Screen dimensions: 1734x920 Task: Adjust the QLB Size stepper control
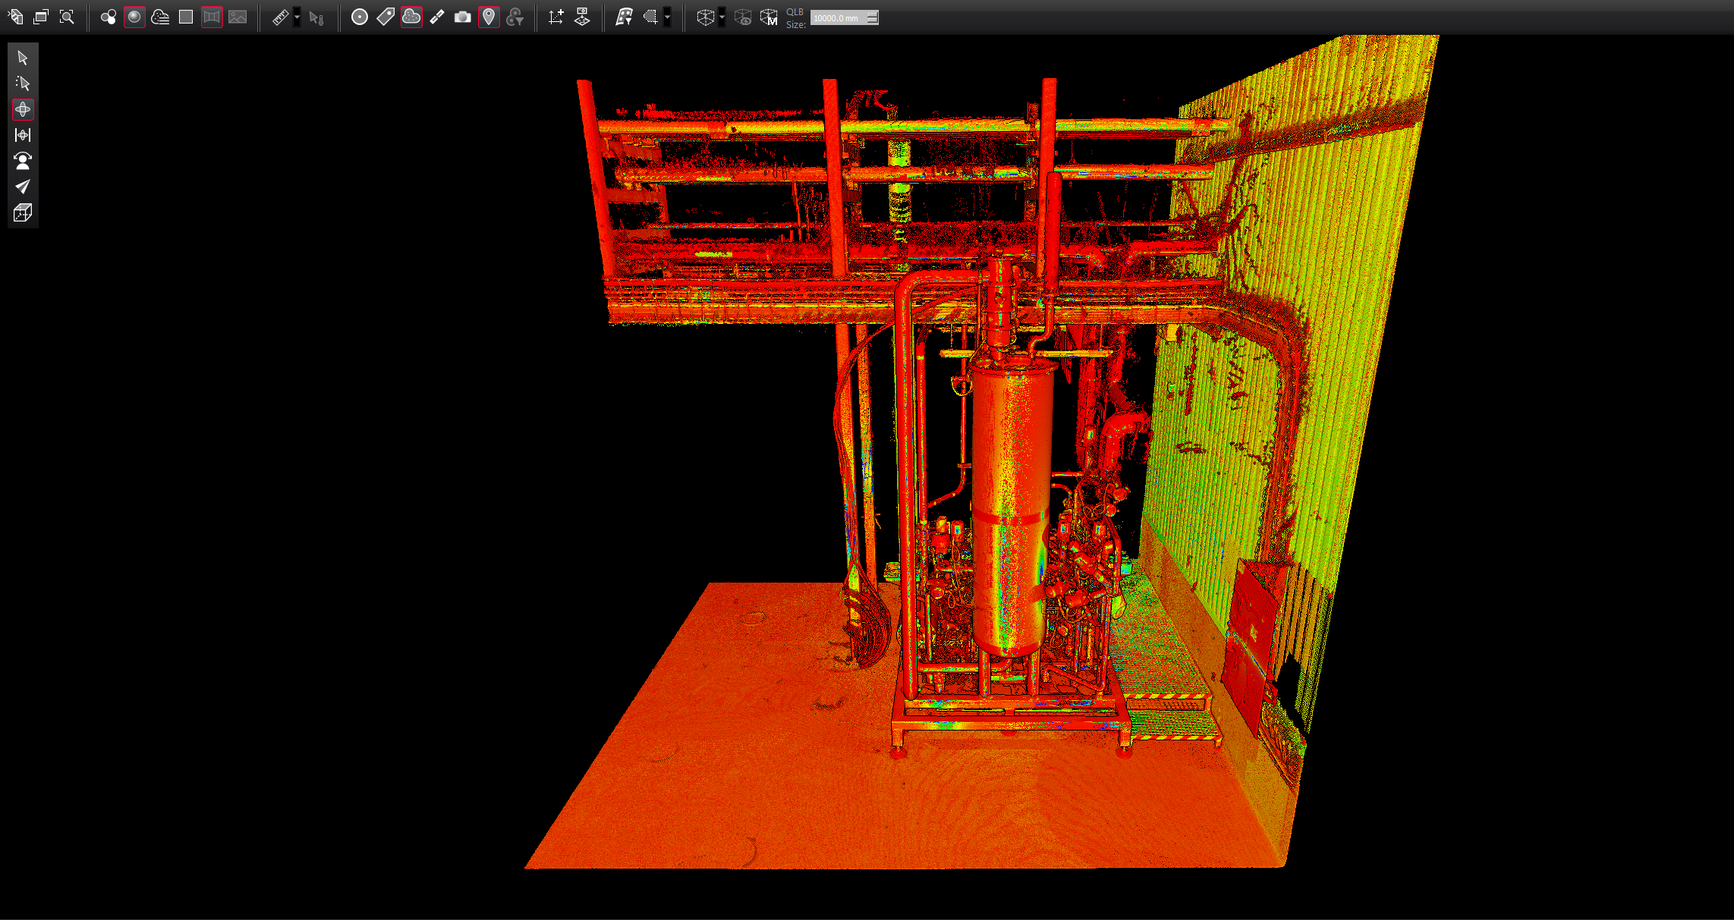[872, 18]
